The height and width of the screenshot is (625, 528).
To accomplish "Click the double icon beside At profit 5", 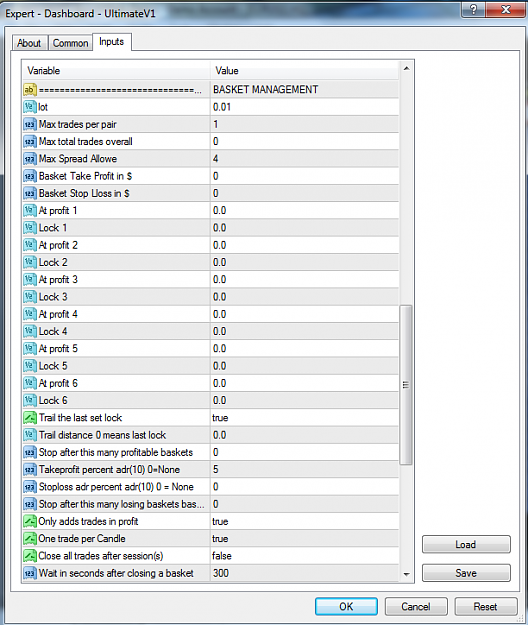I will tap(30, 349).
